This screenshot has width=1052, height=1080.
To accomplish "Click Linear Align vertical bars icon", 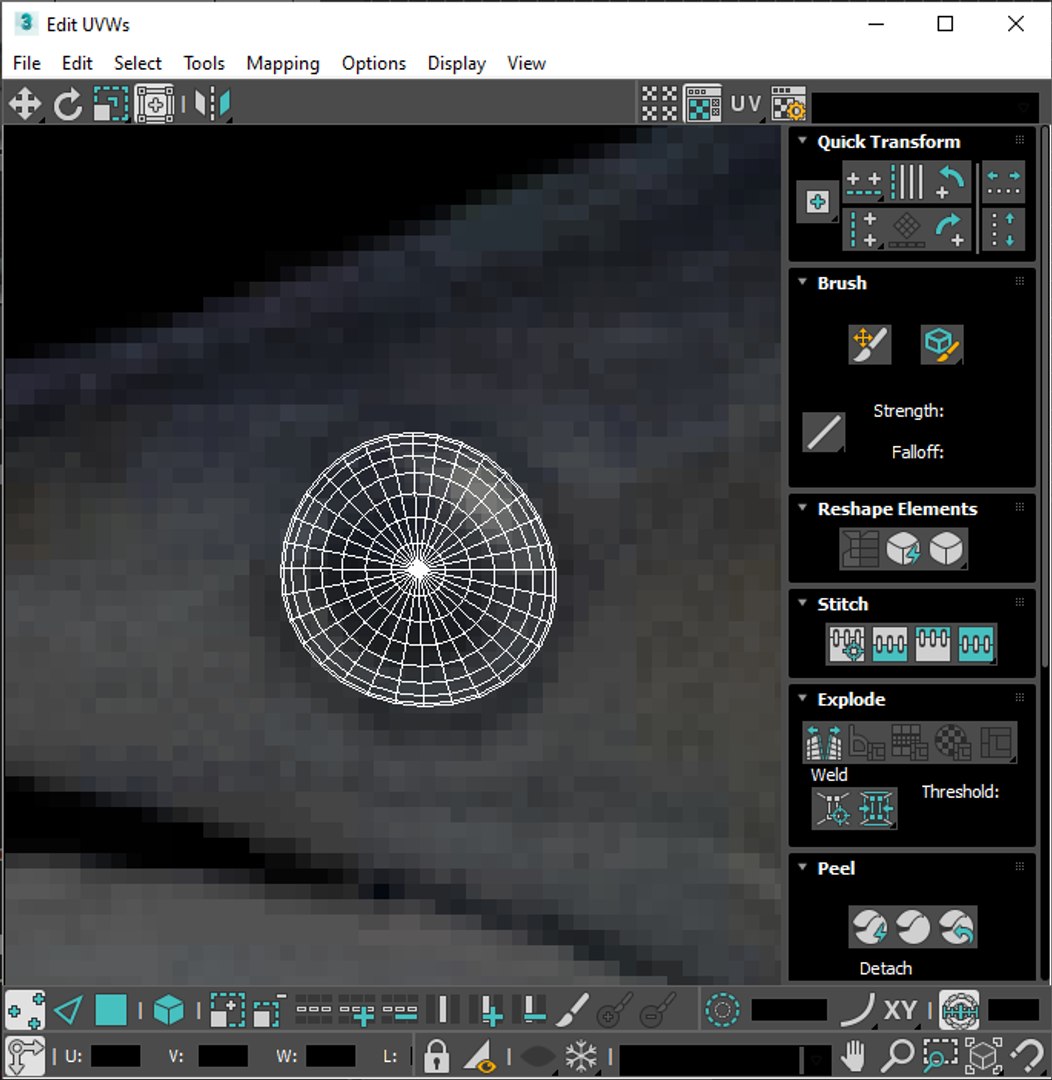I will click(x=907, y=183).
